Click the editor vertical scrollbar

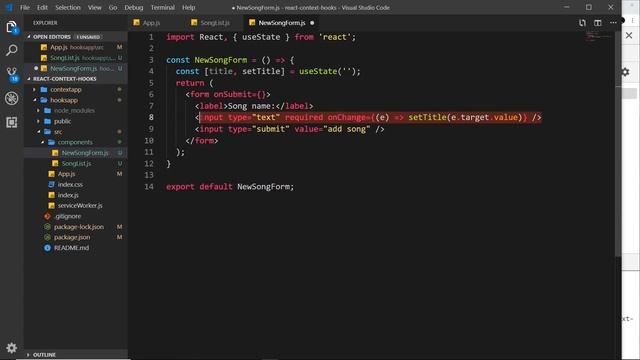[x=618, y=143]
